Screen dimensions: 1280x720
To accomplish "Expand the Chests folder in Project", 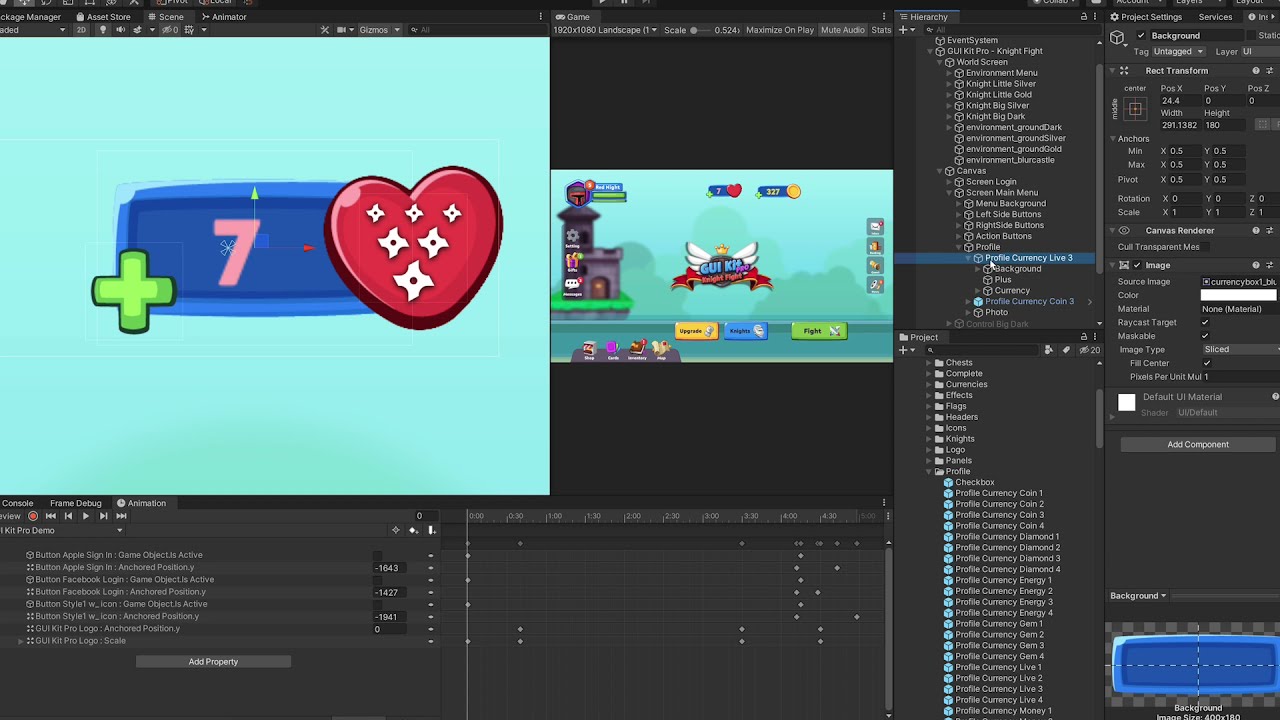I will 928,363.
